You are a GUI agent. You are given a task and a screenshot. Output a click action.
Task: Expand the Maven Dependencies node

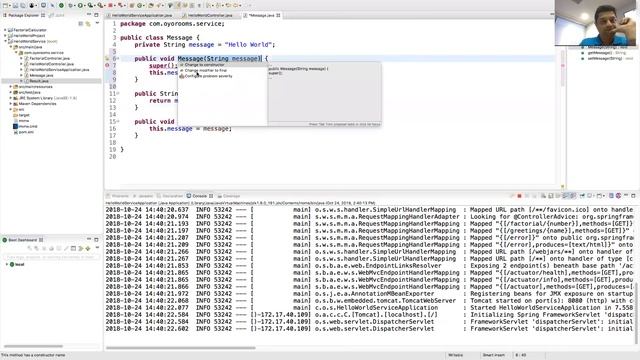(x=11, y=104)
